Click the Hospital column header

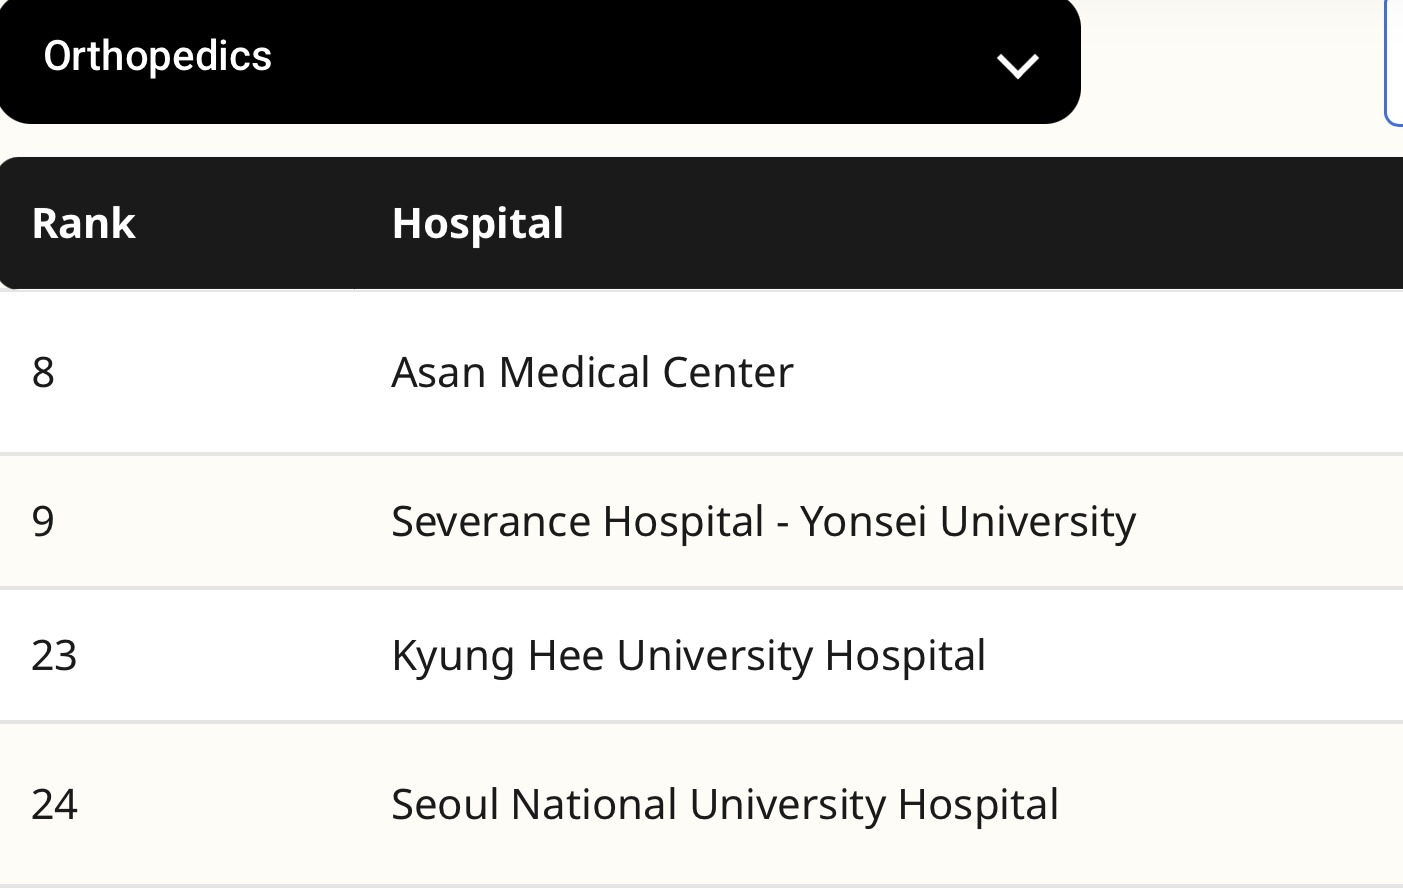(478, 223)
